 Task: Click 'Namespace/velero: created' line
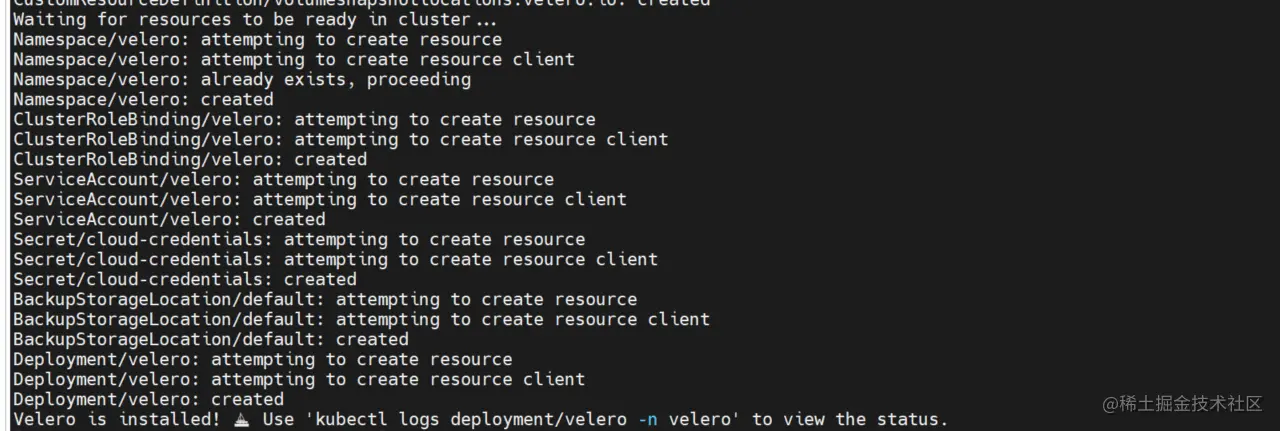coord(143,99)
